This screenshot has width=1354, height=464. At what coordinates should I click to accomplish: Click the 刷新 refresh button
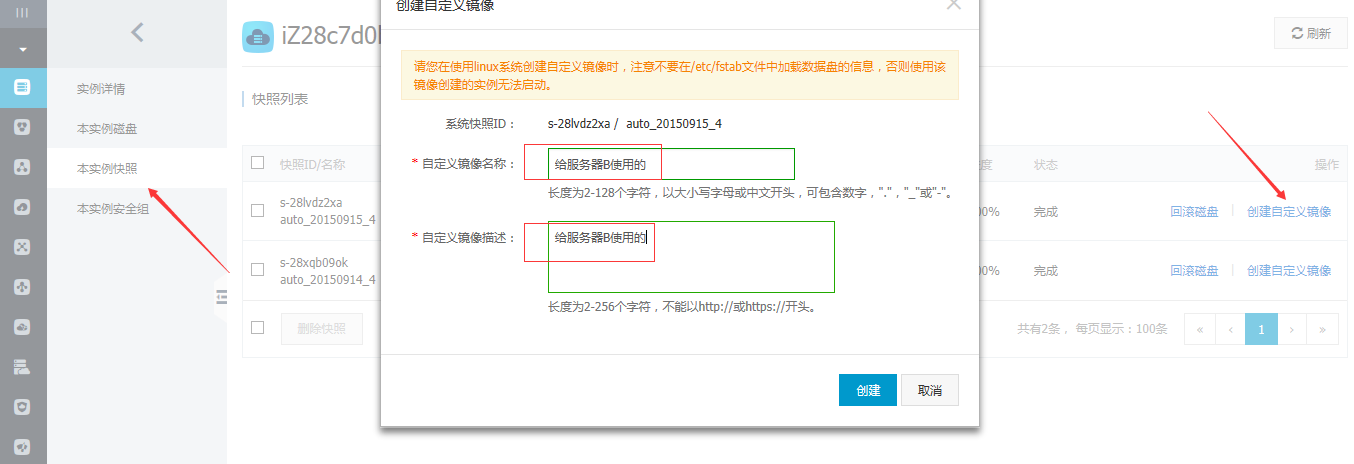click(1310, 33)
